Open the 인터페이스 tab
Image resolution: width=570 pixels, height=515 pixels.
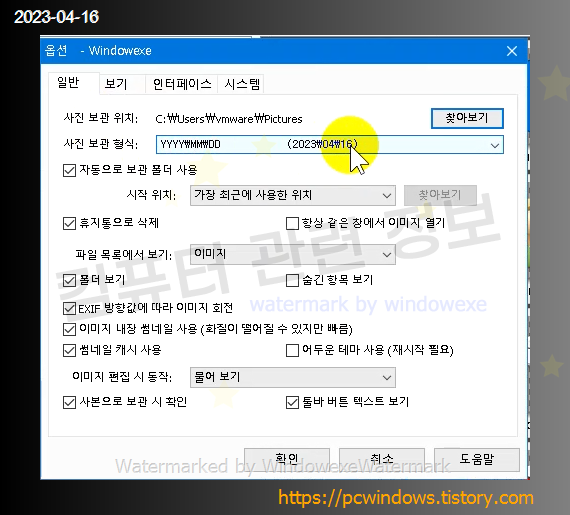click(x=181, y=84)
